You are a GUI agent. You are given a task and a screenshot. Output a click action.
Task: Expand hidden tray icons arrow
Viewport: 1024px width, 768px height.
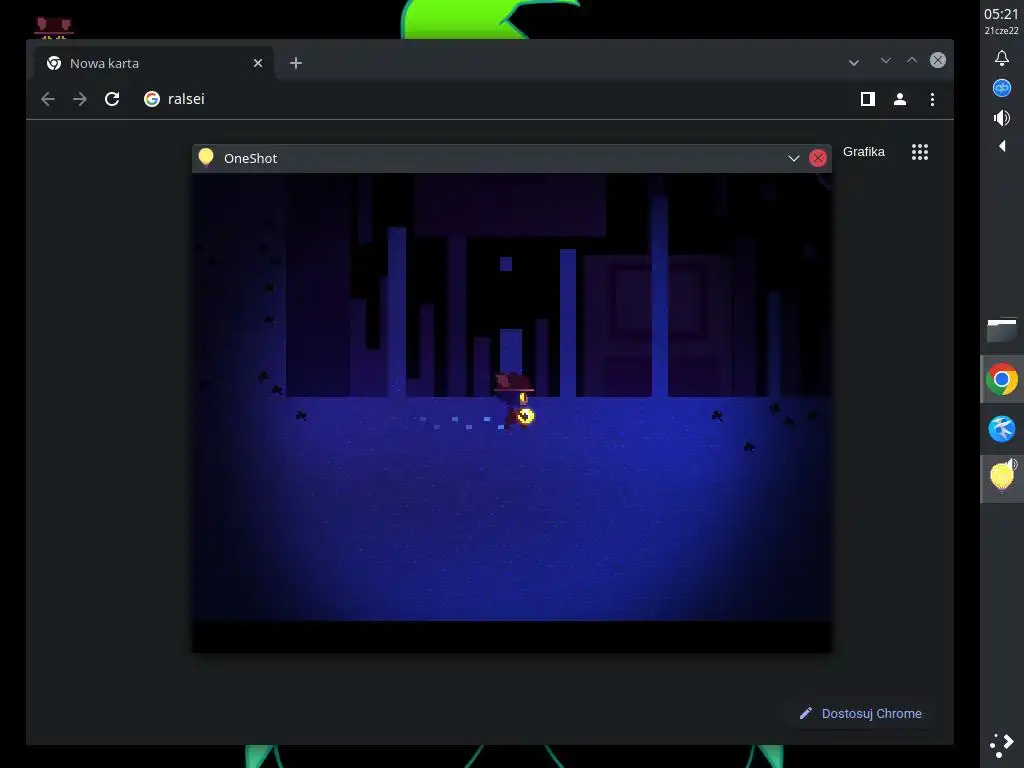1002,146
